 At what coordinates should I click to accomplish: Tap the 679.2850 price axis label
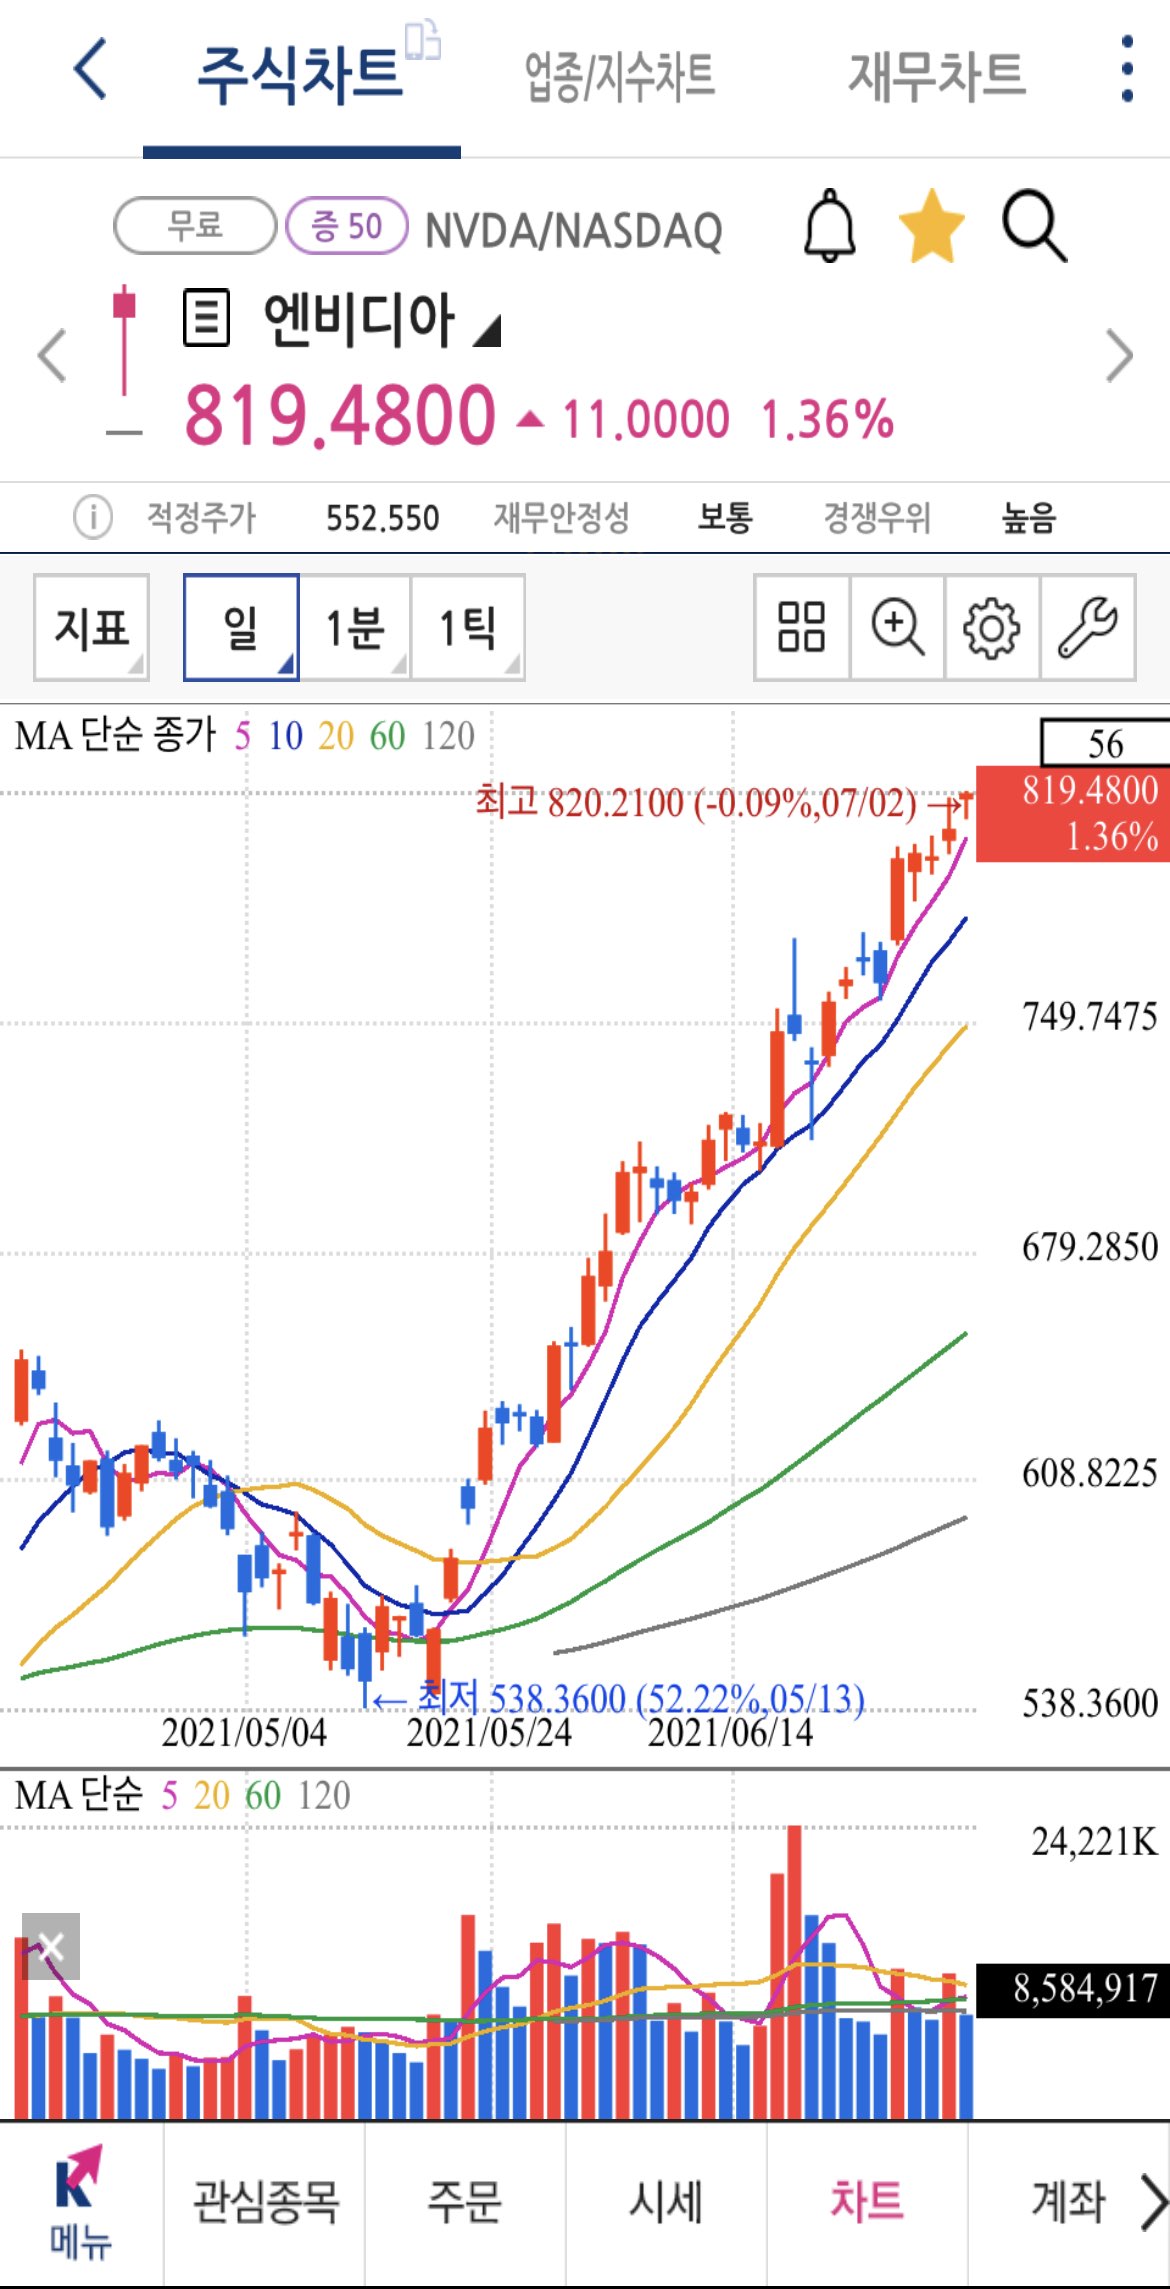pyautogui.click(x=1089, y=1246)
